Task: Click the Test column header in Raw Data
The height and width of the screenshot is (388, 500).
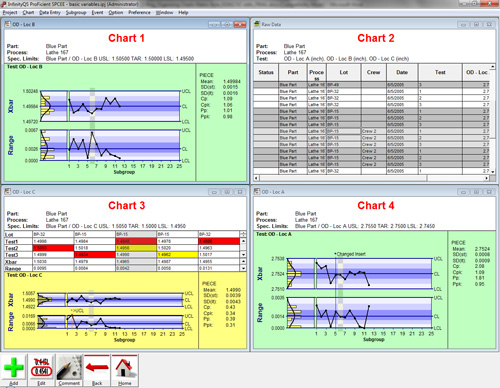Action: click(440, 72)
